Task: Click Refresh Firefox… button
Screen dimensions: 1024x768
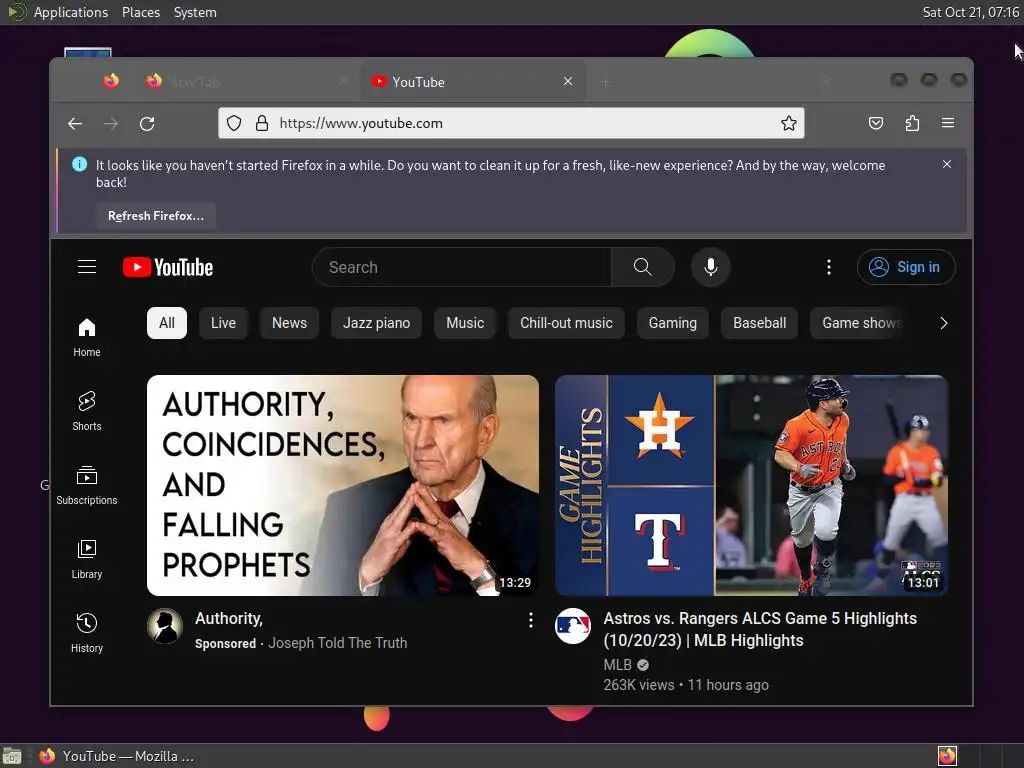Action: pyautogui.click(x=155, y=216)
